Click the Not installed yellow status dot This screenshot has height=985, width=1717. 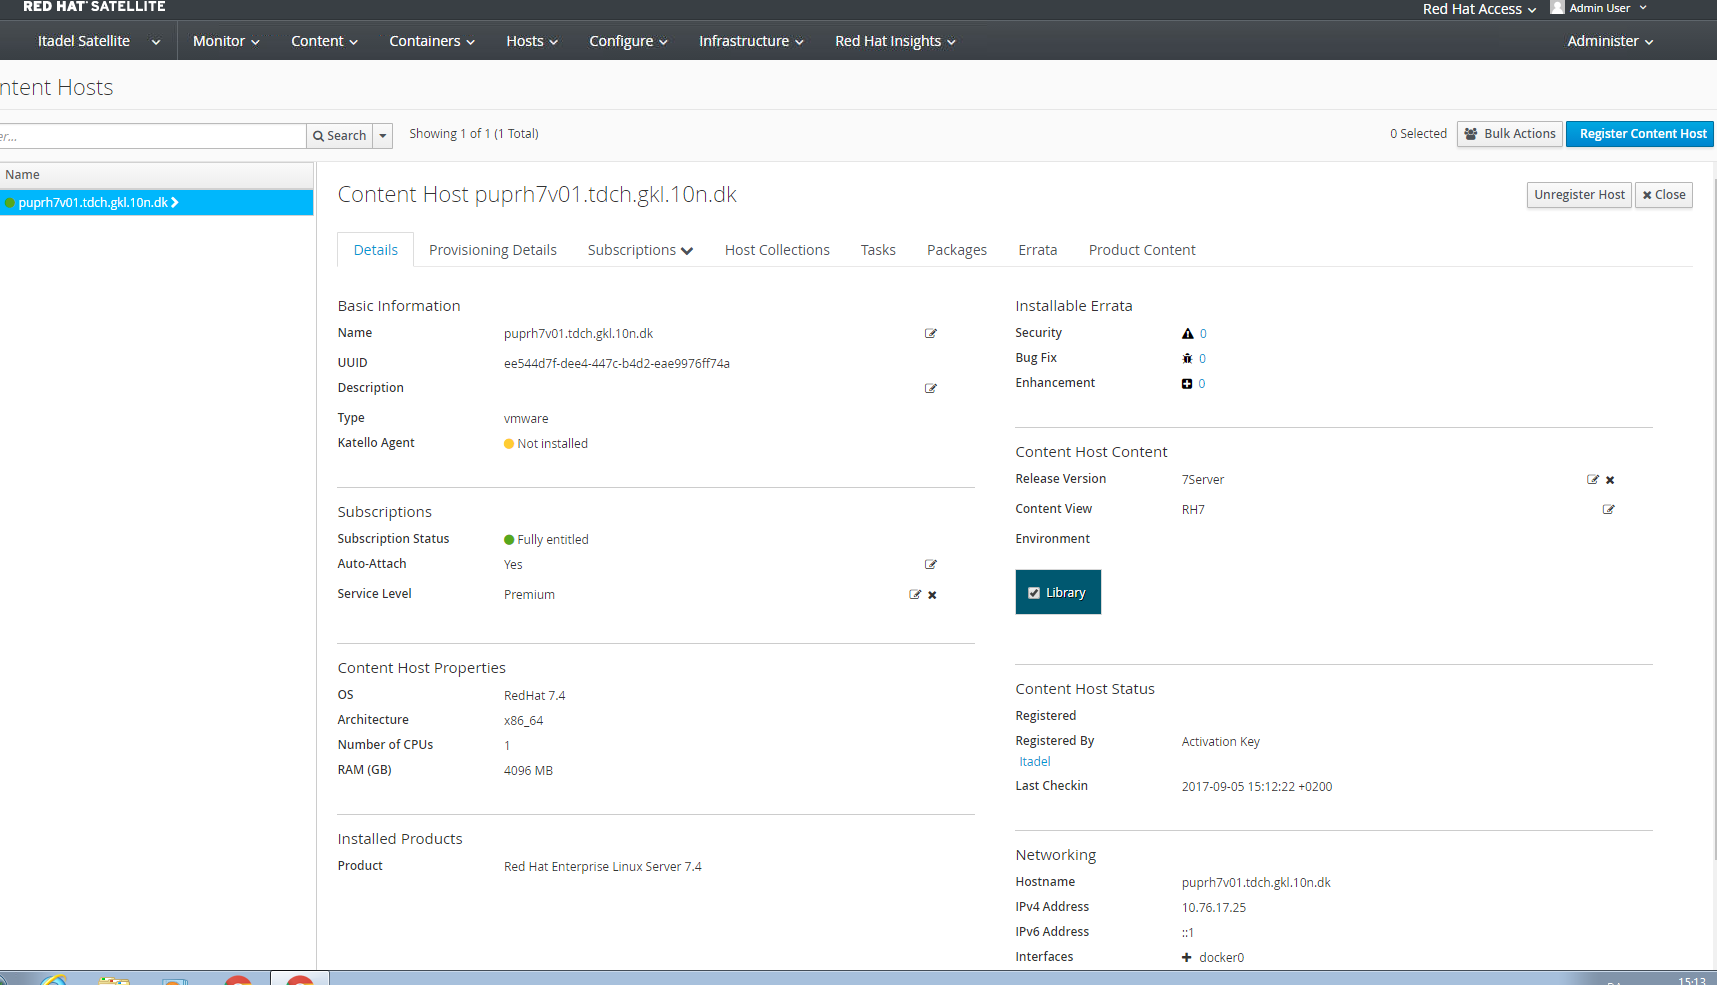pos(509,444)
